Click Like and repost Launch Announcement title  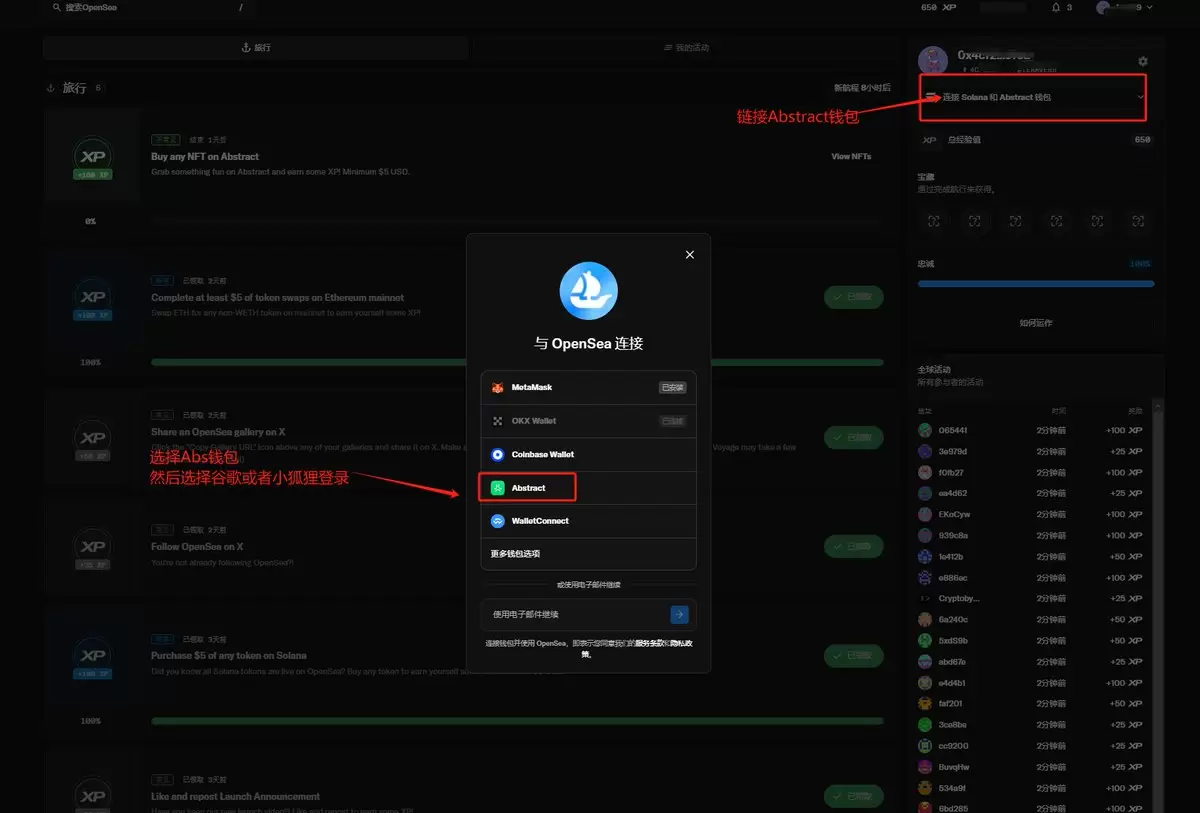(x=235, y=797)
